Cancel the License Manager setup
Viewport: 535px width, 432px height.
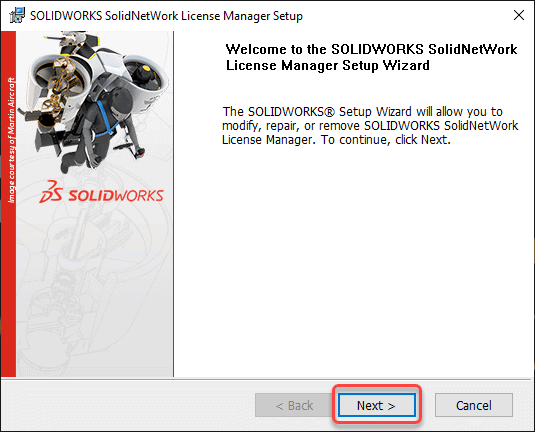[474, 405]
